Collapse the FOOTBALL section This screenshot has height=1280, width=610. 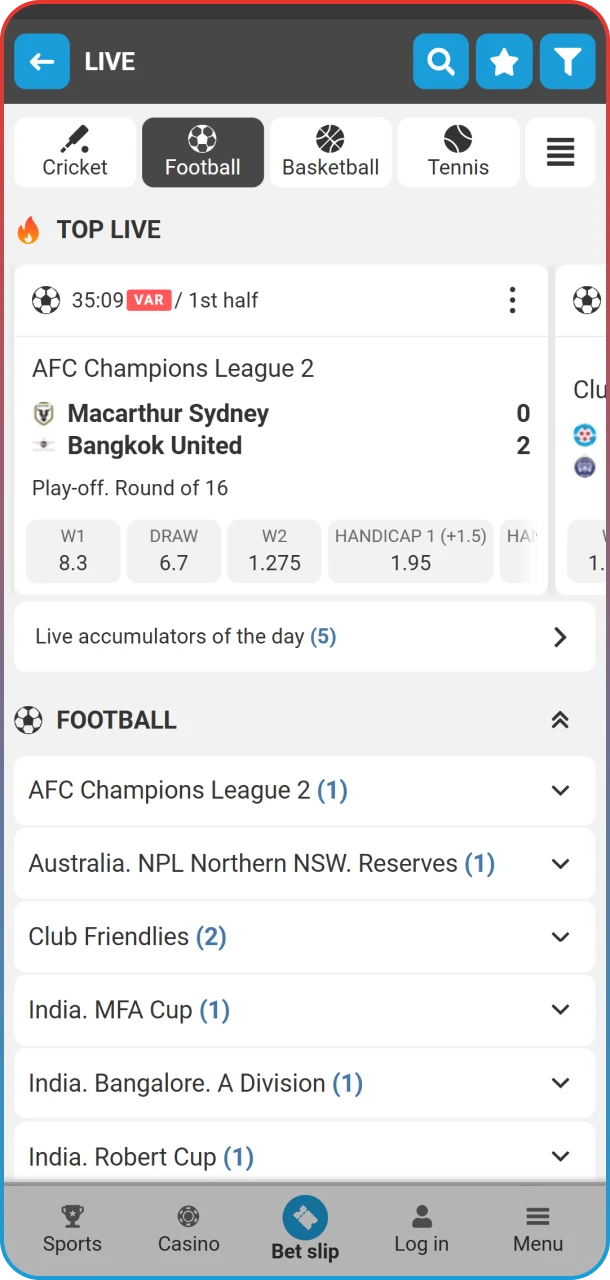pyautogui.click(x=560, y=719)
